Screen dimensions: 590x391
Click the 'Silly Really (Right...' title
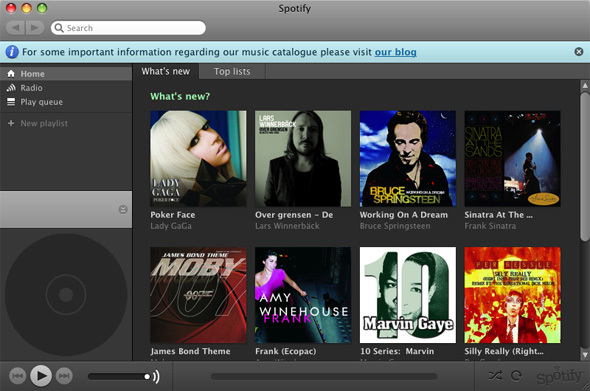(504, 351)
